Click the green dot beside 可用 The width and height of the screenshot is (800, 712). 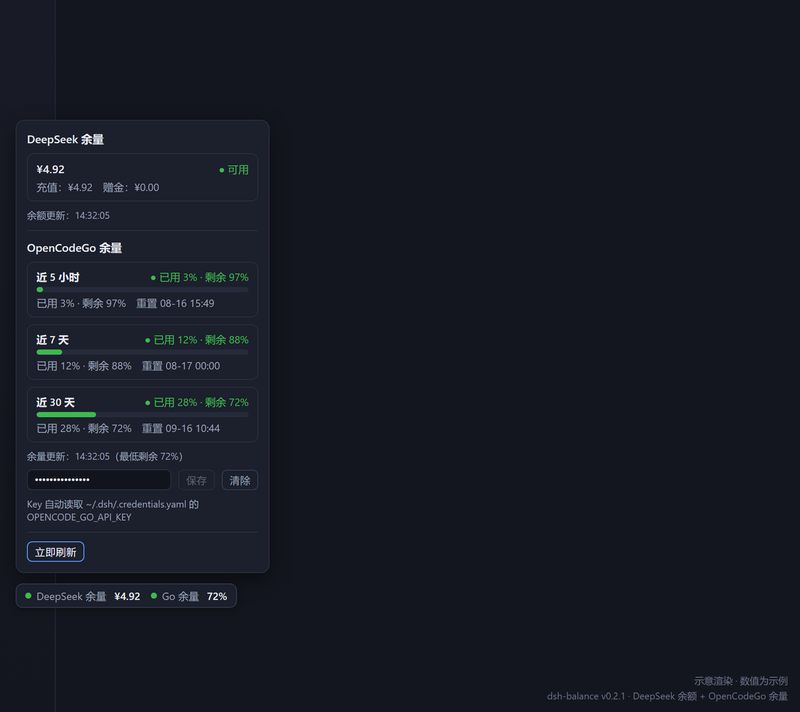(x=222, y=170)
